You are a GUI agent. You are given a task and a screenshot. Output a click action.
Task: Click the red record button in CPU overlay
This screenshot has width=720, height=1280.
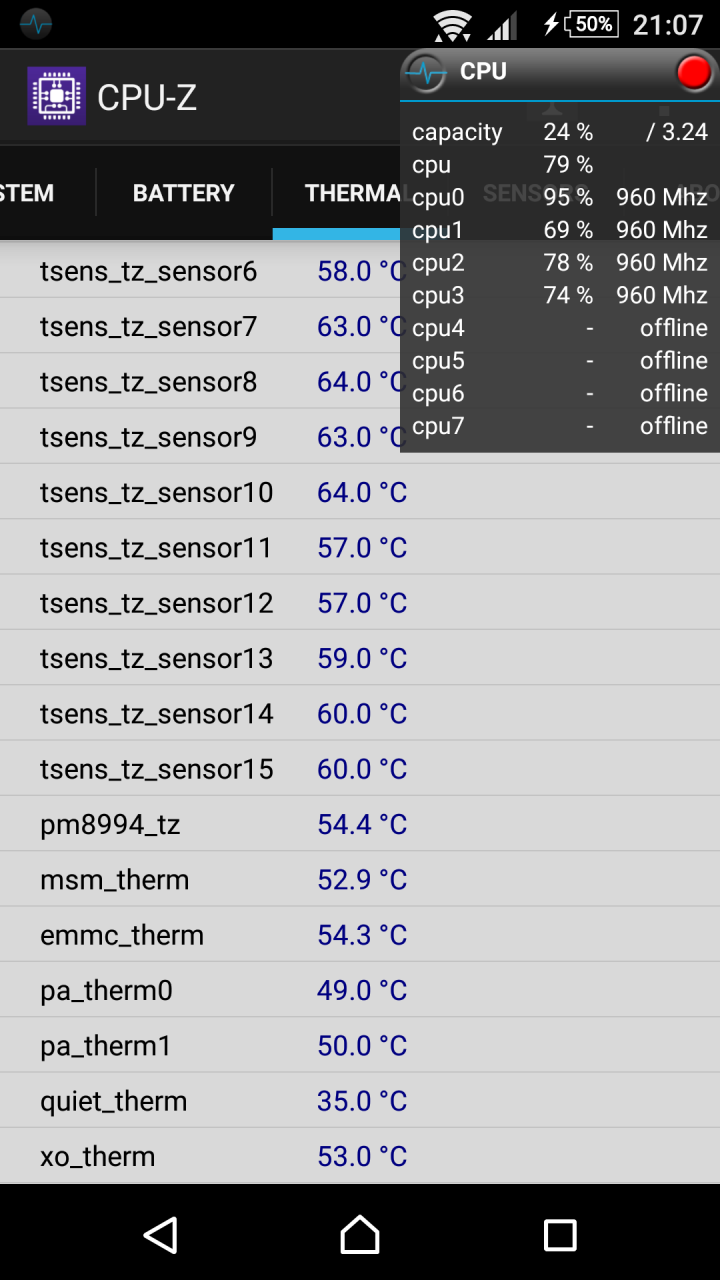coord(694,73)
